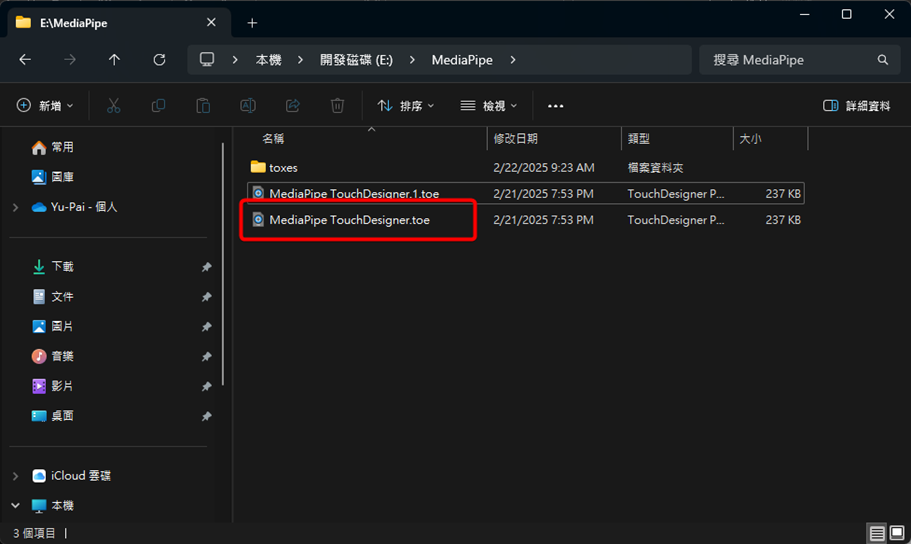
Task: Toggle the 詳細資料 details pane
Action: pyautogui.click(x=856, y=106)
